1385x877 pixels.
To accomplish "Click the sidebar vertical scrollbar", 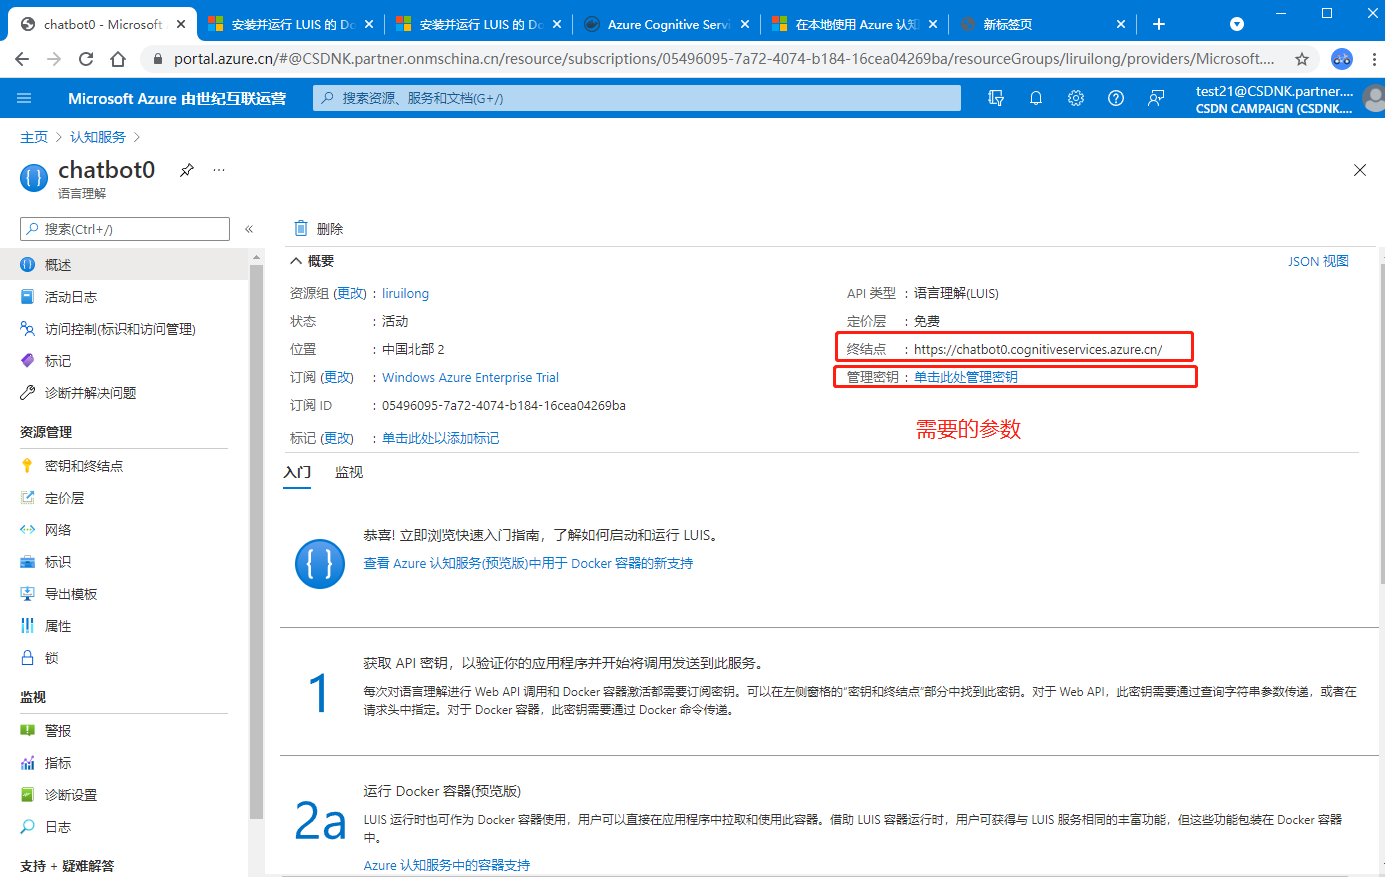I will (x=256, y=540).
